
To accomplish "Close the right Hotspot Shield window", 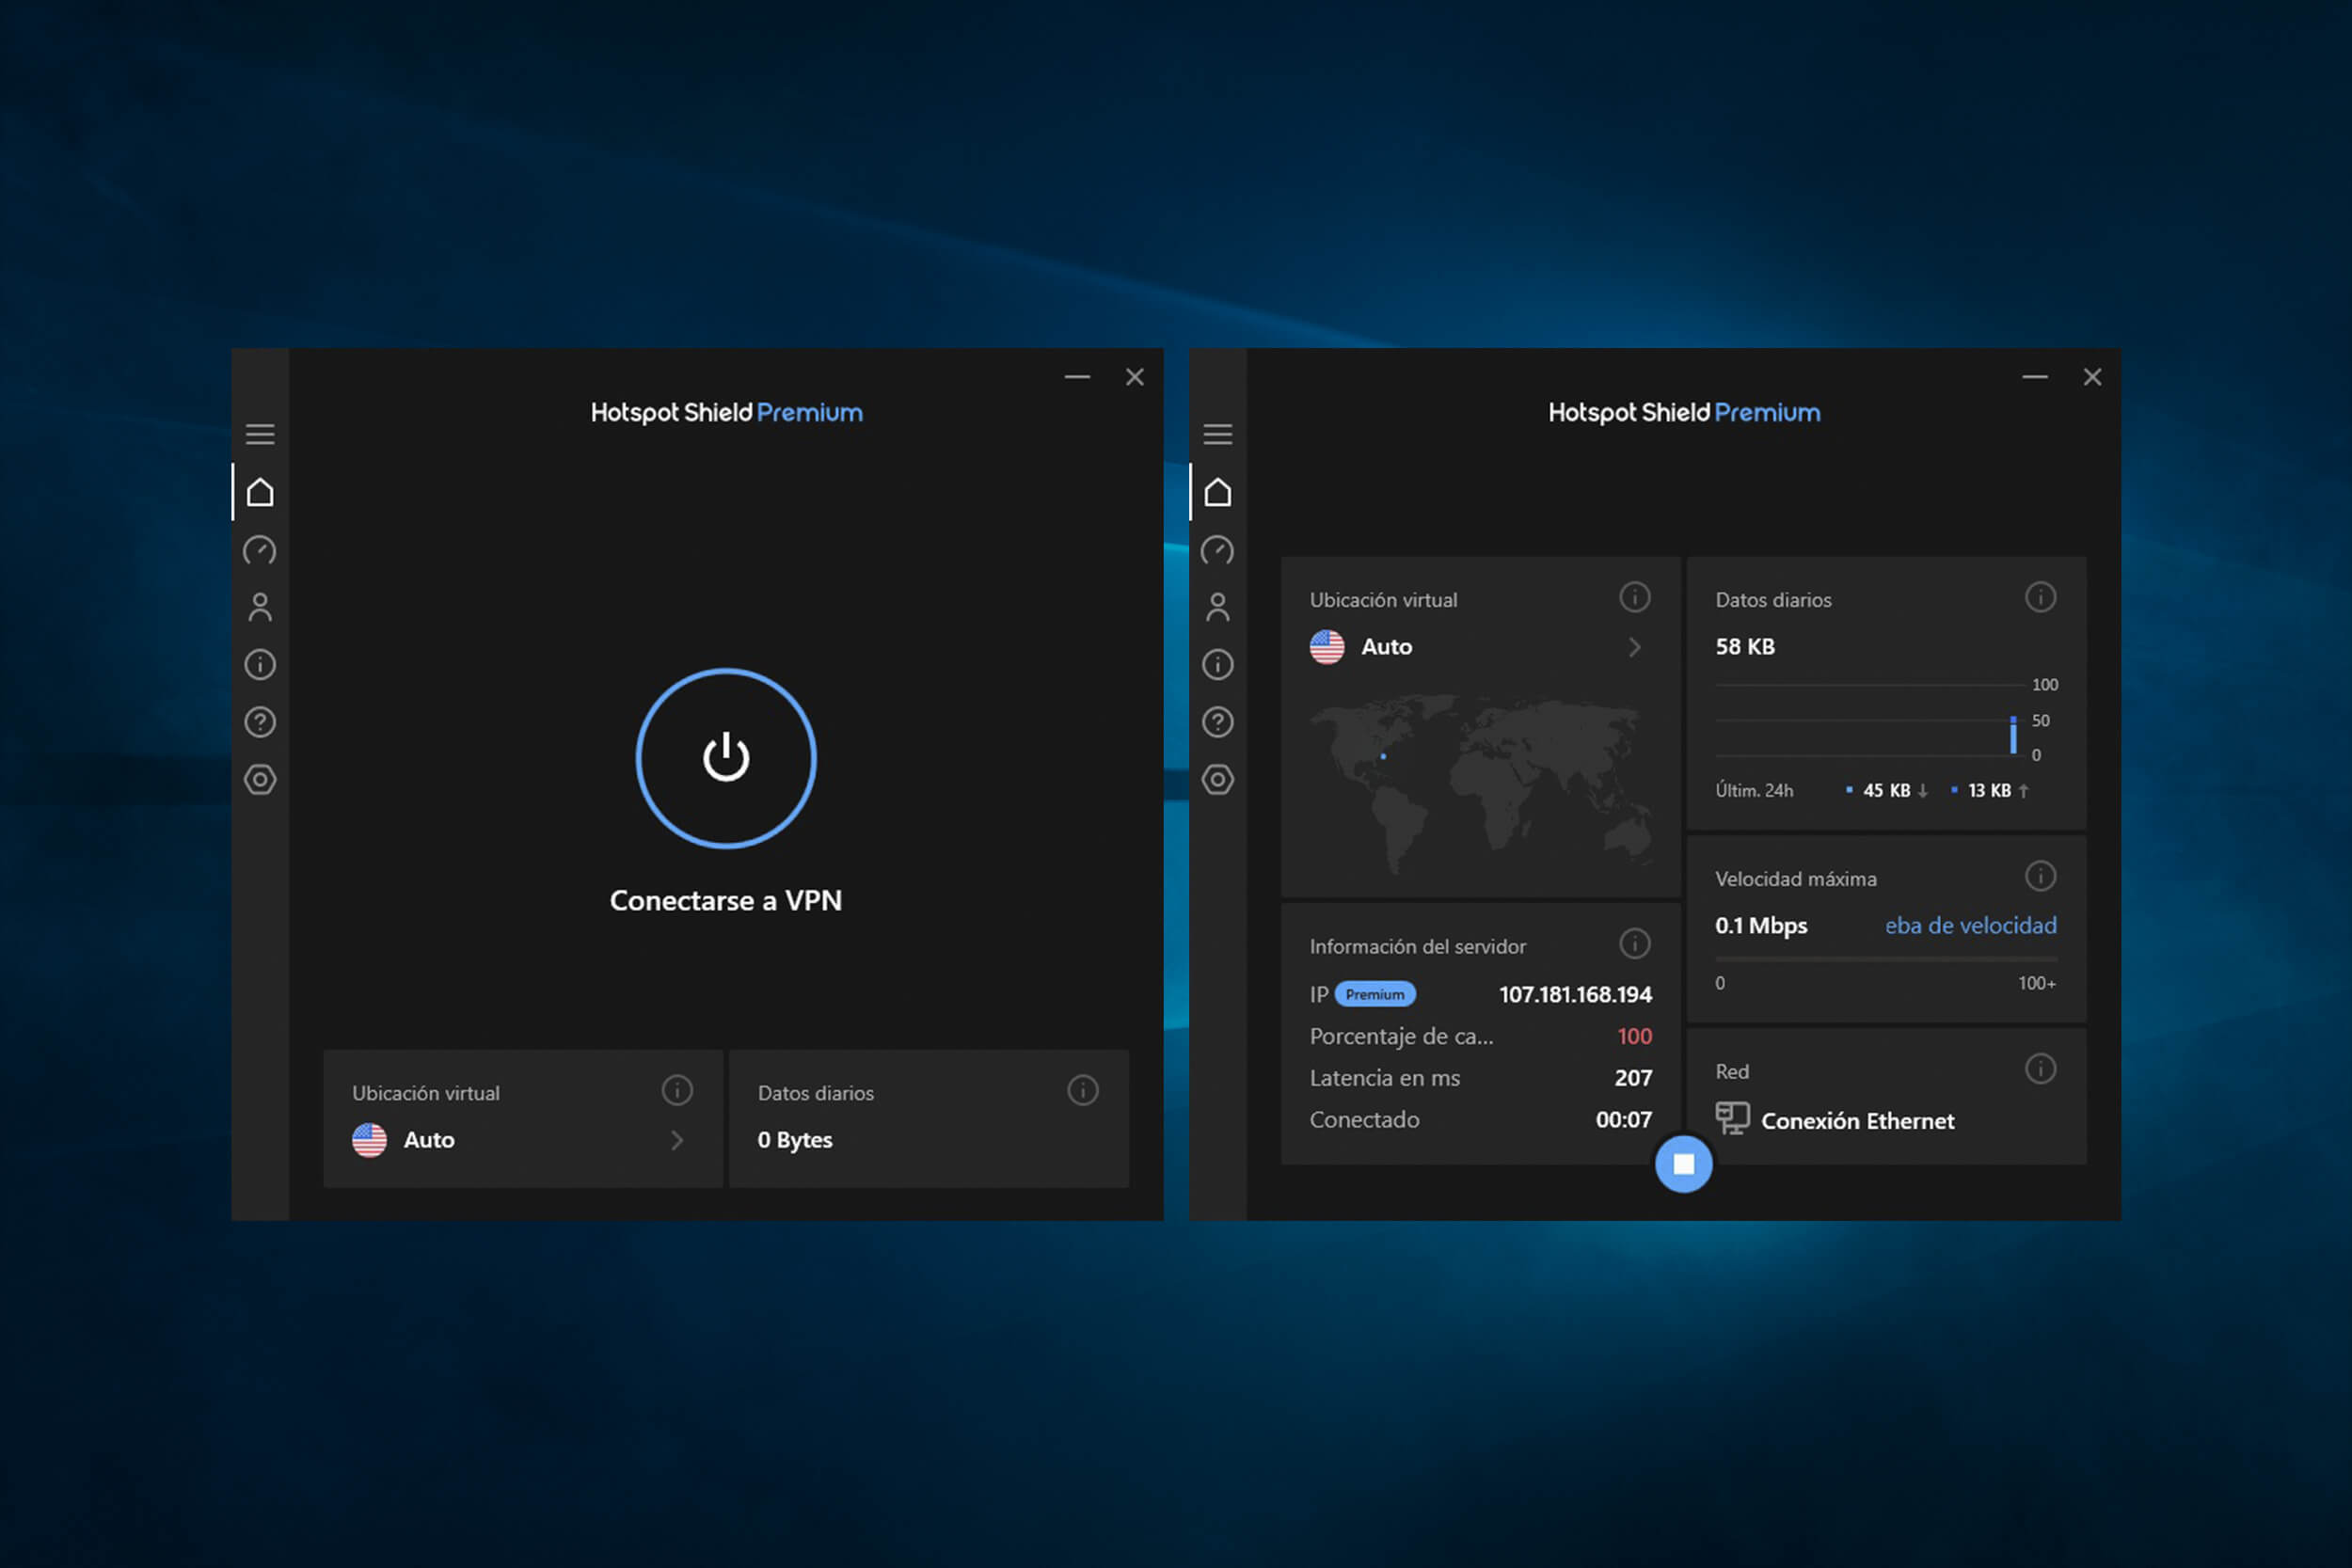I will click(2093, 377).
